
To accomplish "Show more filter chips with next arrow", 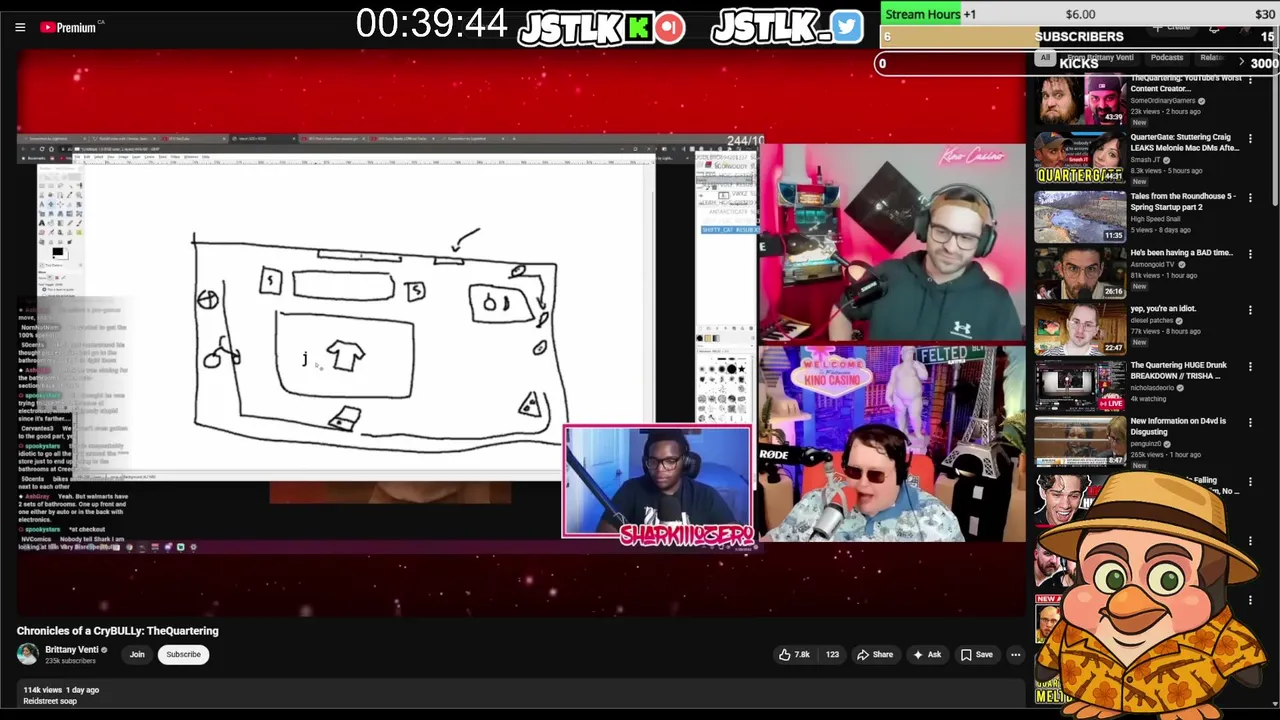I will [1241, 62].
